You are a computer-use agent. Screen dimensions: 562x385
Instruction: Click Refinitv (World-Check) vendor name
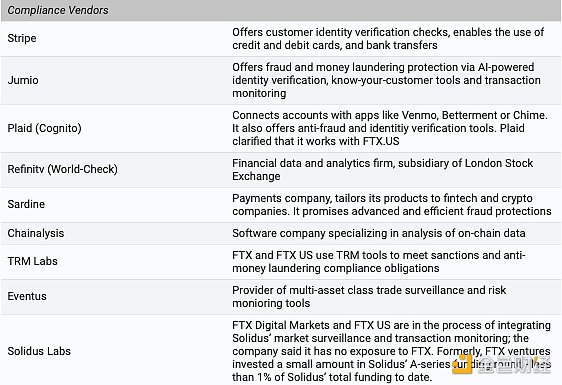point(62,169)
